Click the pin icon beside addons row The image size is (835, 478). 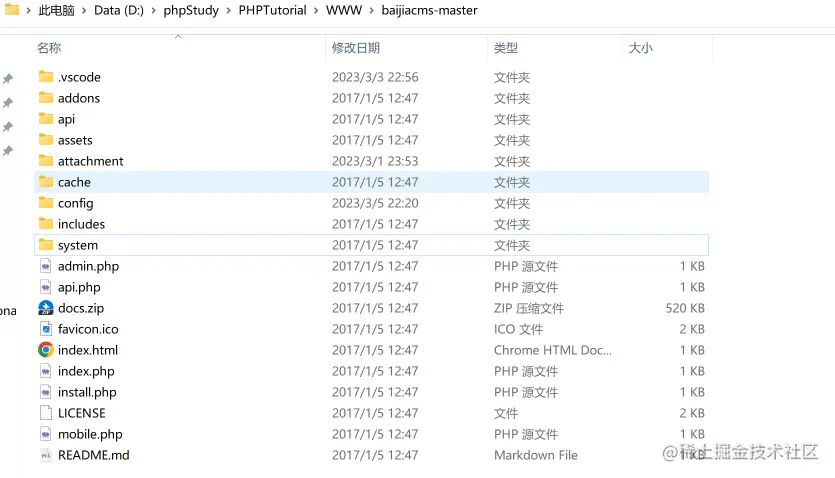[7, 103]
